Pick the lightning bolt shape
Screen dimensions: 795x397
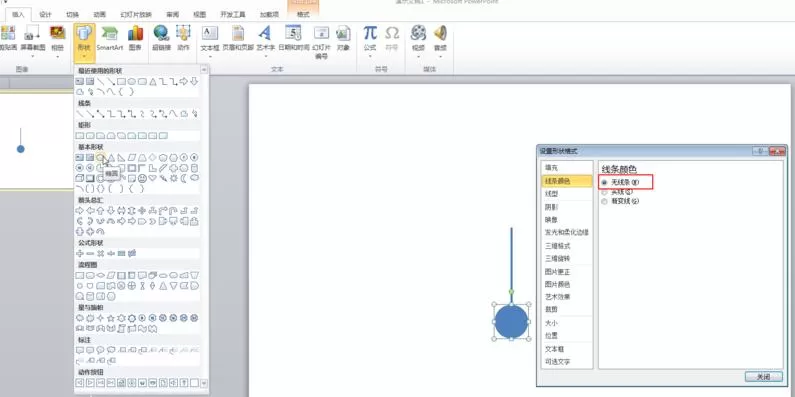pos(163,178)
